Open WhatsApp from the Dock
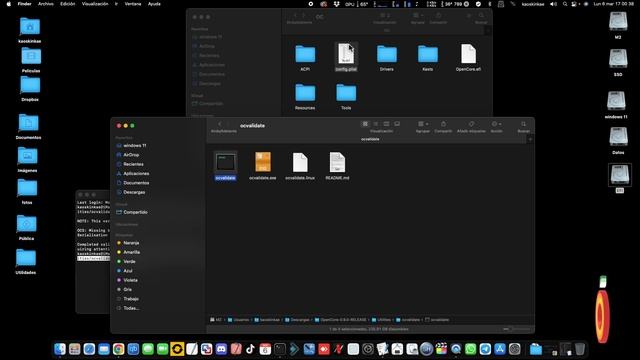This screenshot has height=360, width=640. coord(471,349)
